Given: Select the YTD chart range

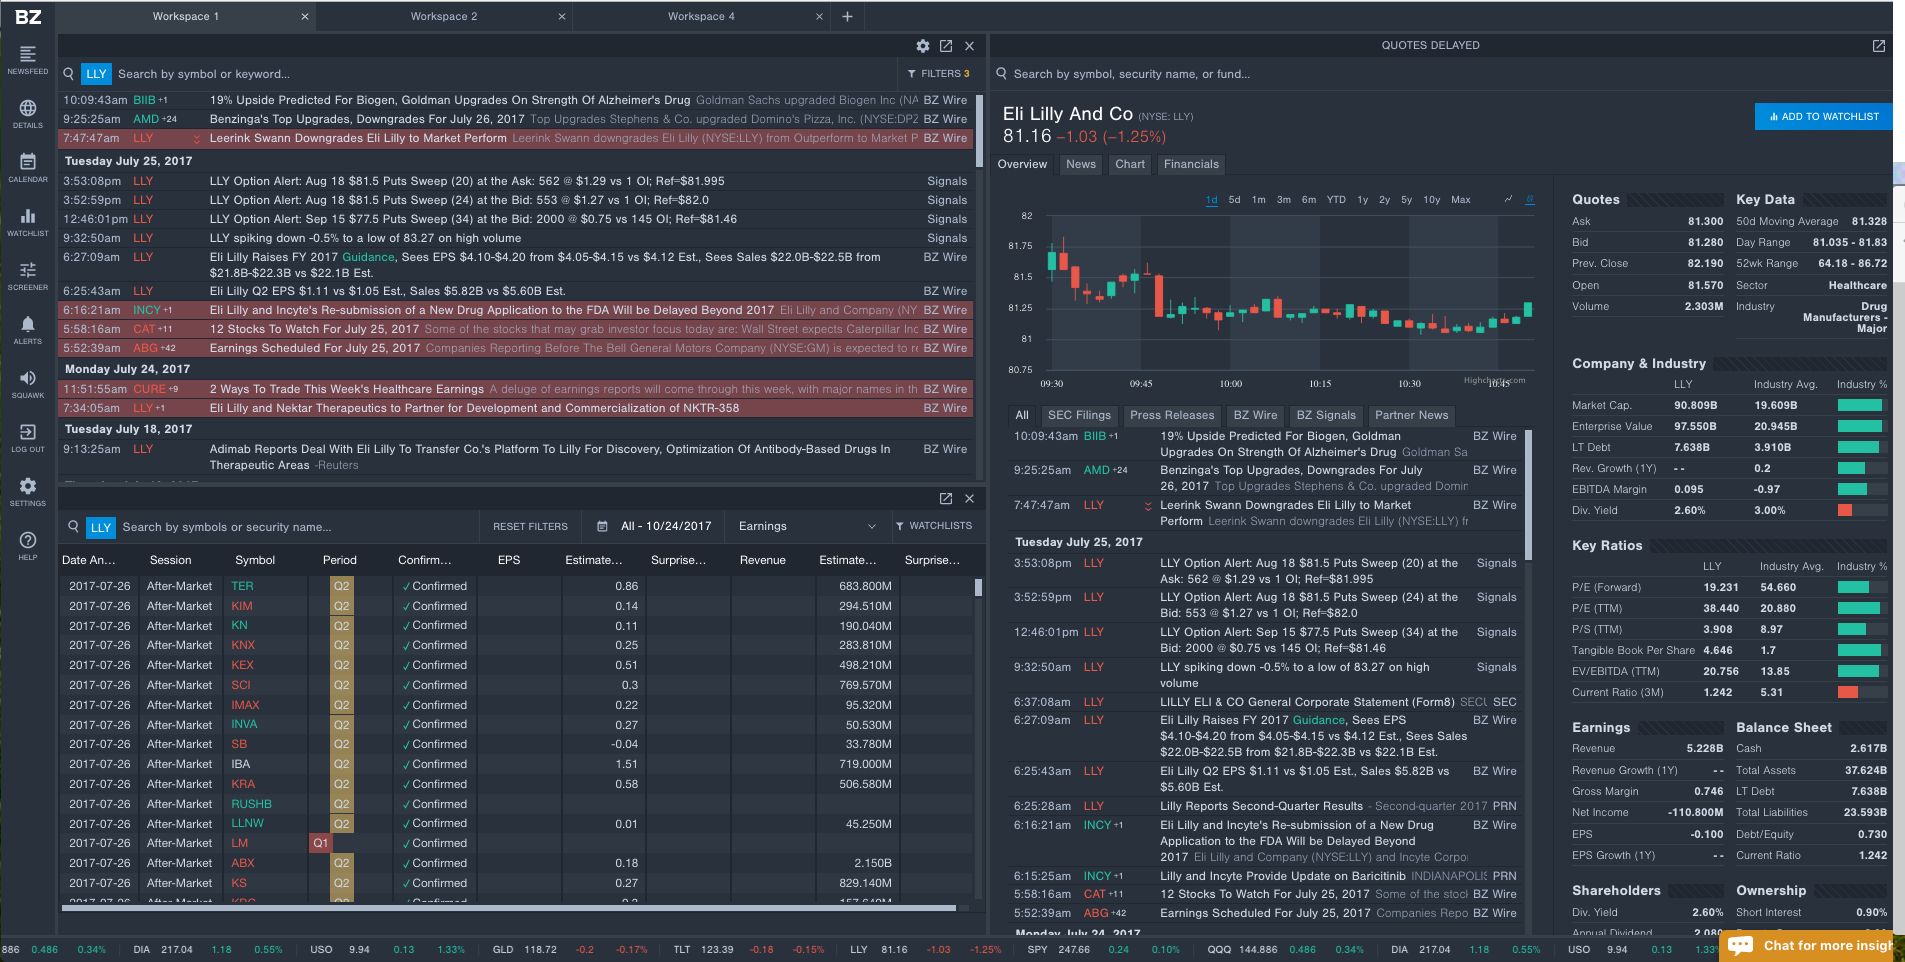Looking at the screenshot, I should [x=1336, y=200].
